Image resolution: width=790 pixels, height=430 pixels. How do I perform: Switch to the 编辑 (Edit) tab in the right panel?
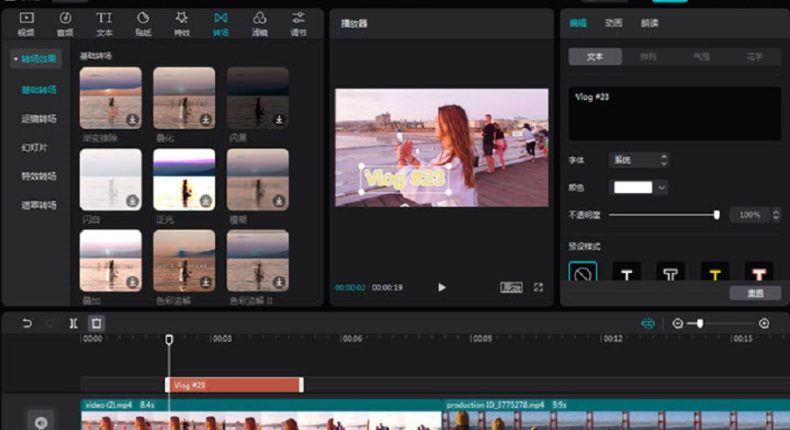[578, 23]
